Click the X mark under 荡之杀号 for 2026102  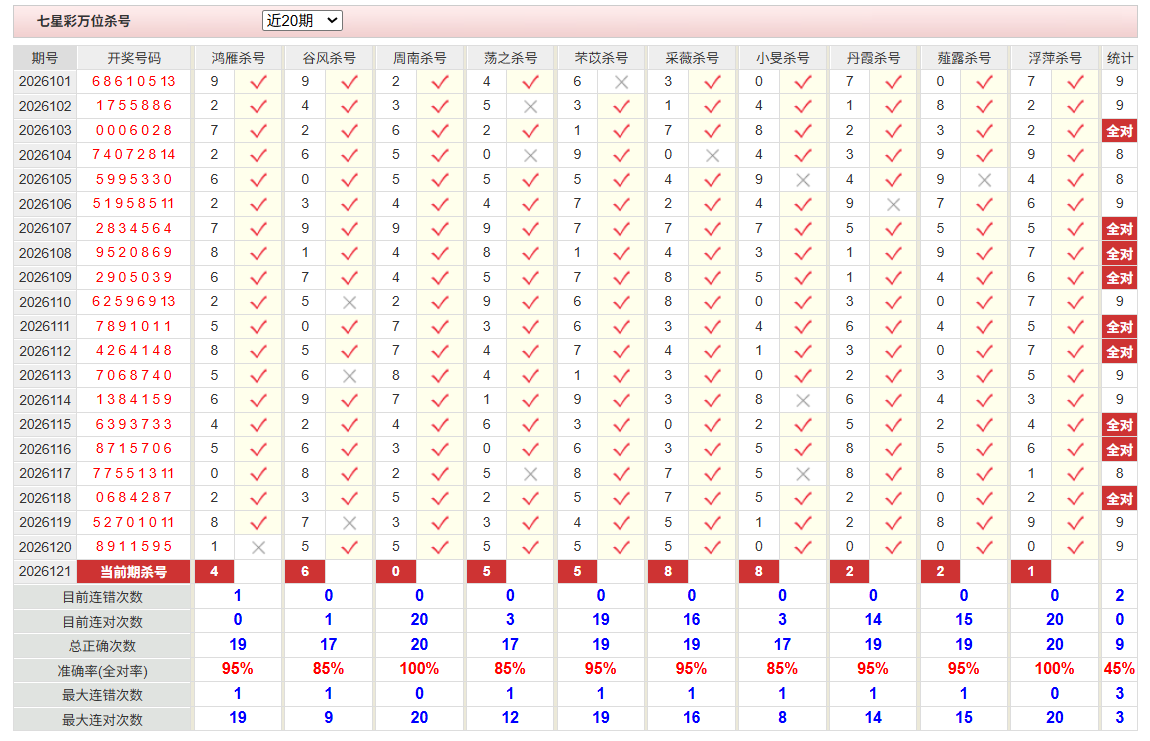530,106
